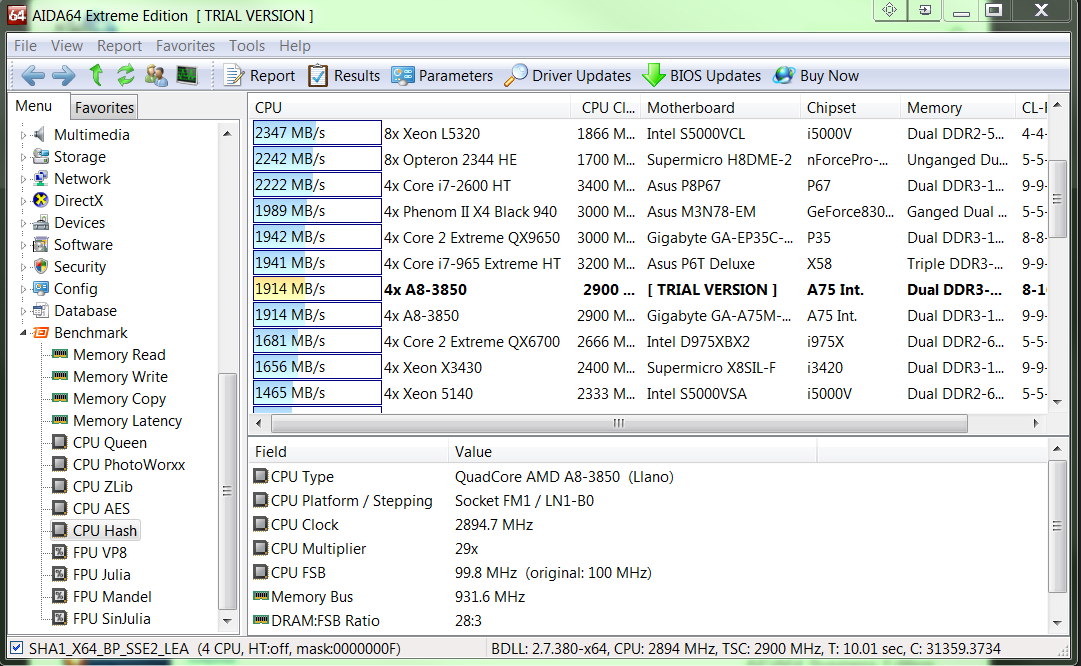
Task: Open the File menu
Action: pyautogui.click(x=25, y=46)
